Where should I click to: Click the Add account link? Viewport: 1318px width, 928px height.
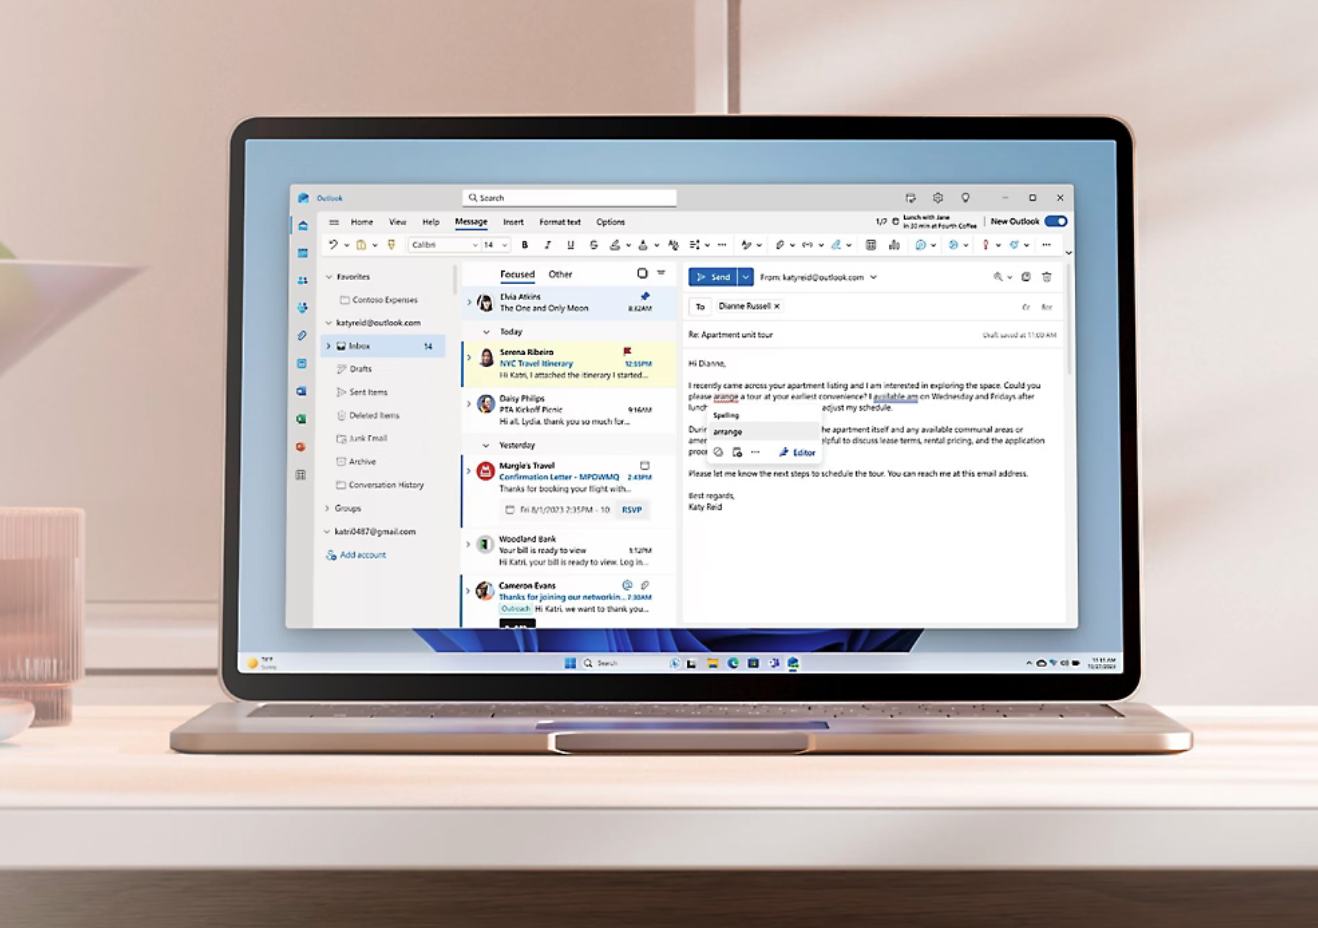click(362, 555)
